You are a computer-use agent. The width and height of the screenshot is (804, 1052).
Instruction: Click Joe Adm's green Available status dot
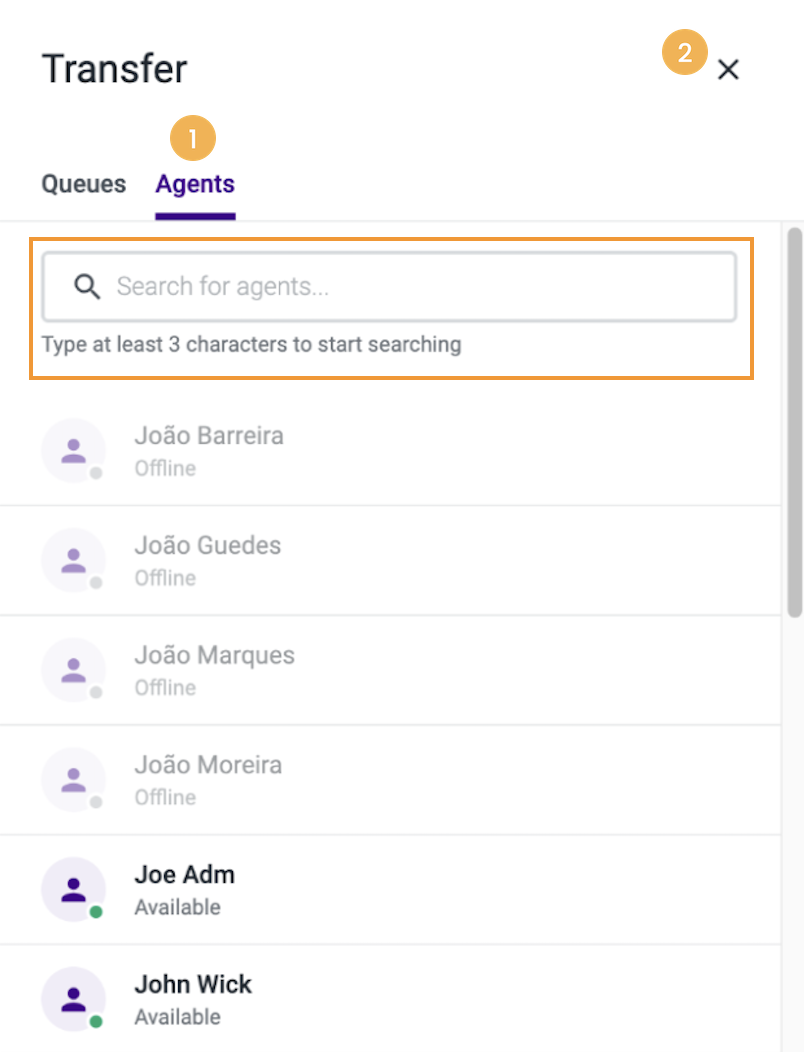coord(96,912)
